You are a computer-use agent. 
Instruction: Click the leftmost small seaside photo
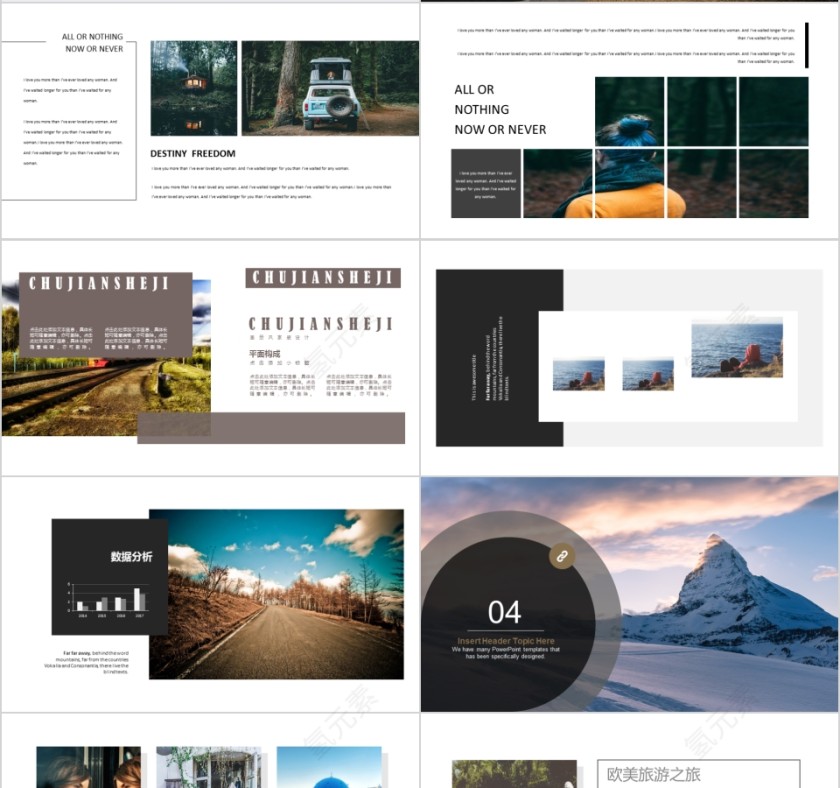(x=578, y=374)
